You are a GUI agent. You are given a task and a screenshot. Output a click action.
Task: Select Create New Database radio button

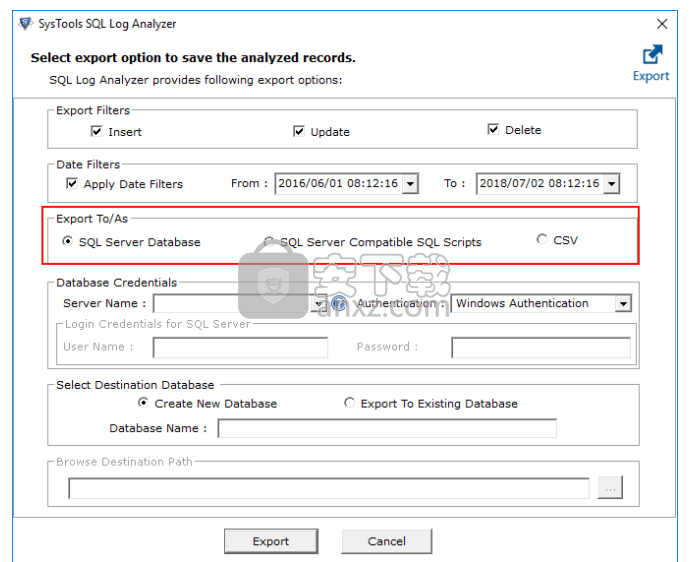click(143, 403)
